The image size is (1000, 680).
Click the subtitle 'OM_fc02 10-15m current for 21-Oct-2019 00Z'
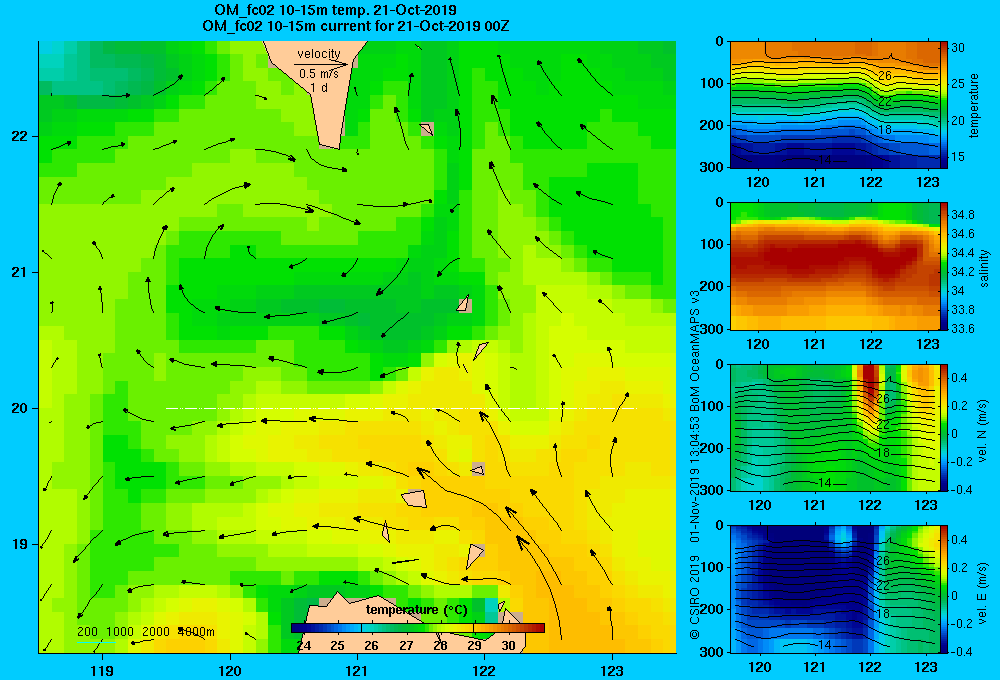point(355,26)
